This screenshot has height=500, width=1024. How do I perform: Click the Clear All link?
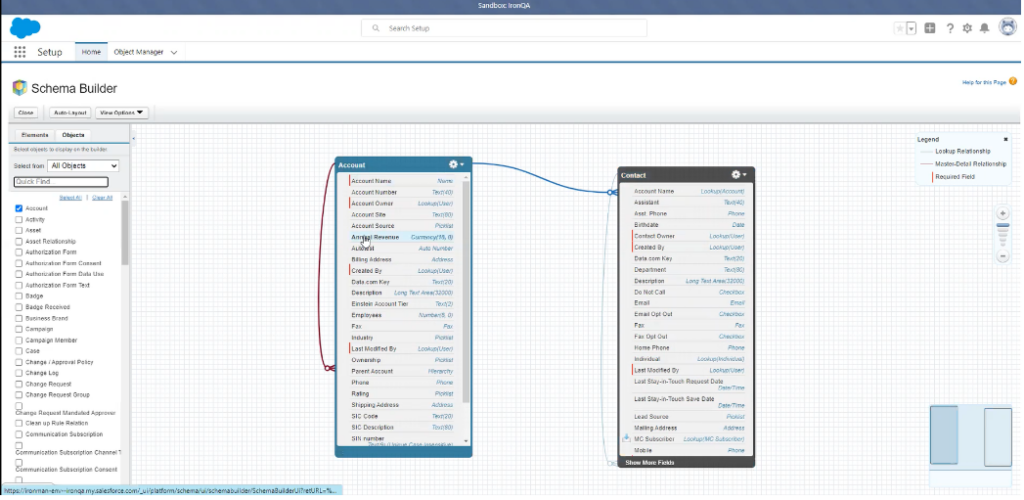pyautogui.click(x=103, y=198)
